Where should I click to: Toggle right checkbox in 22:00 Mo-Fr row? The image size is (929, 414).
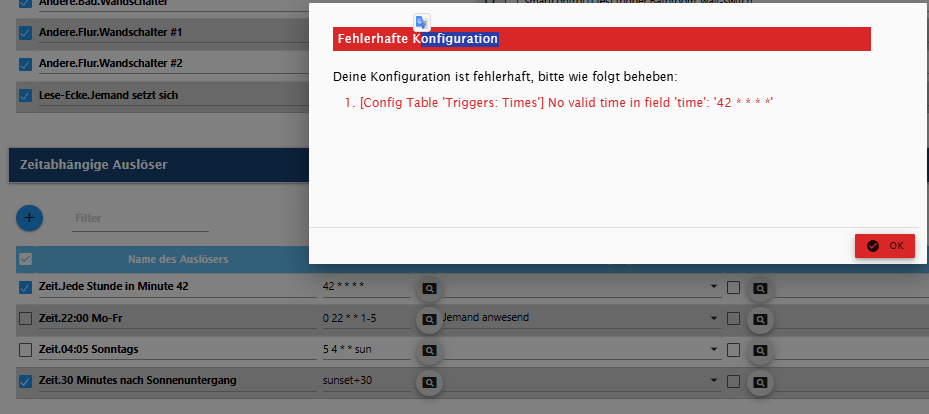coord(733,319)
